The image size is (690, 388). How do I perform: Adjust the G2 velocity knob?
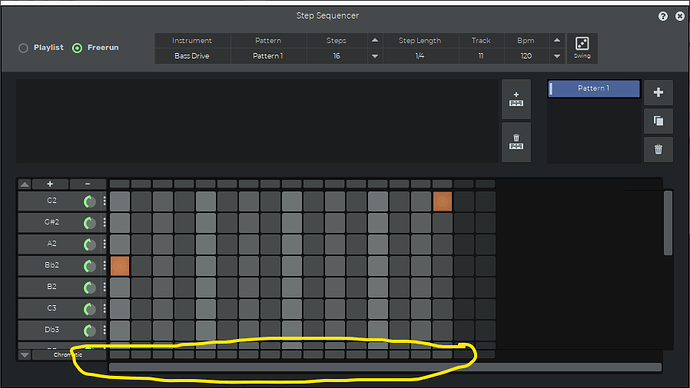point(89,201)
